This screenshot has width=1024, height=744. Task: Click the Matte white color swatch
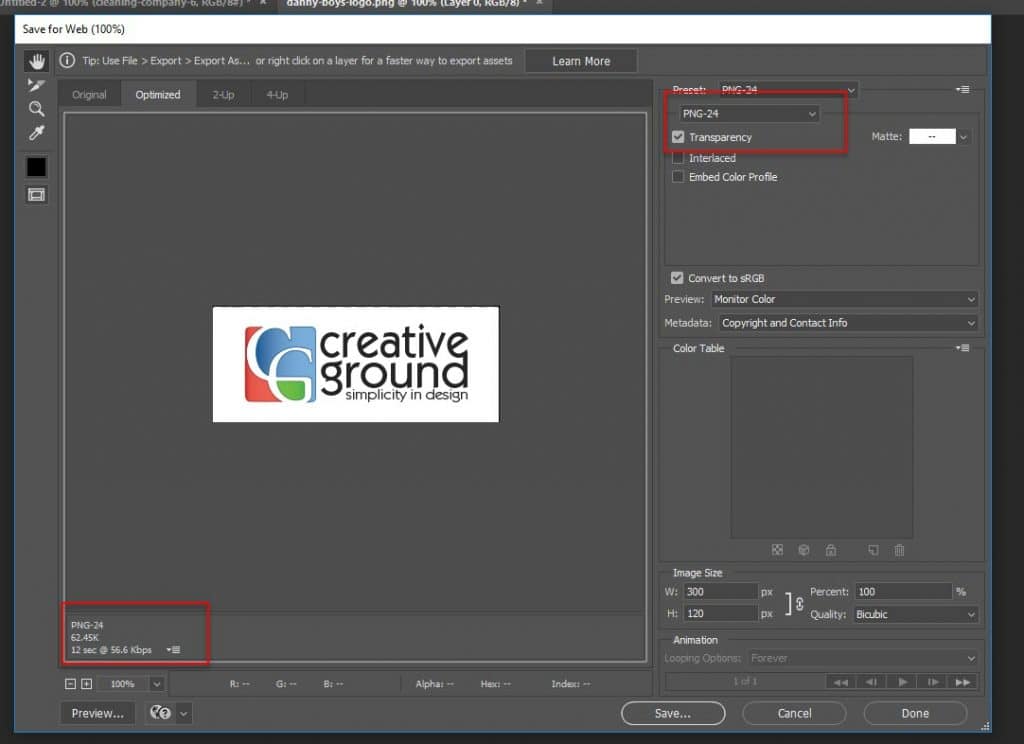[932, 137]
